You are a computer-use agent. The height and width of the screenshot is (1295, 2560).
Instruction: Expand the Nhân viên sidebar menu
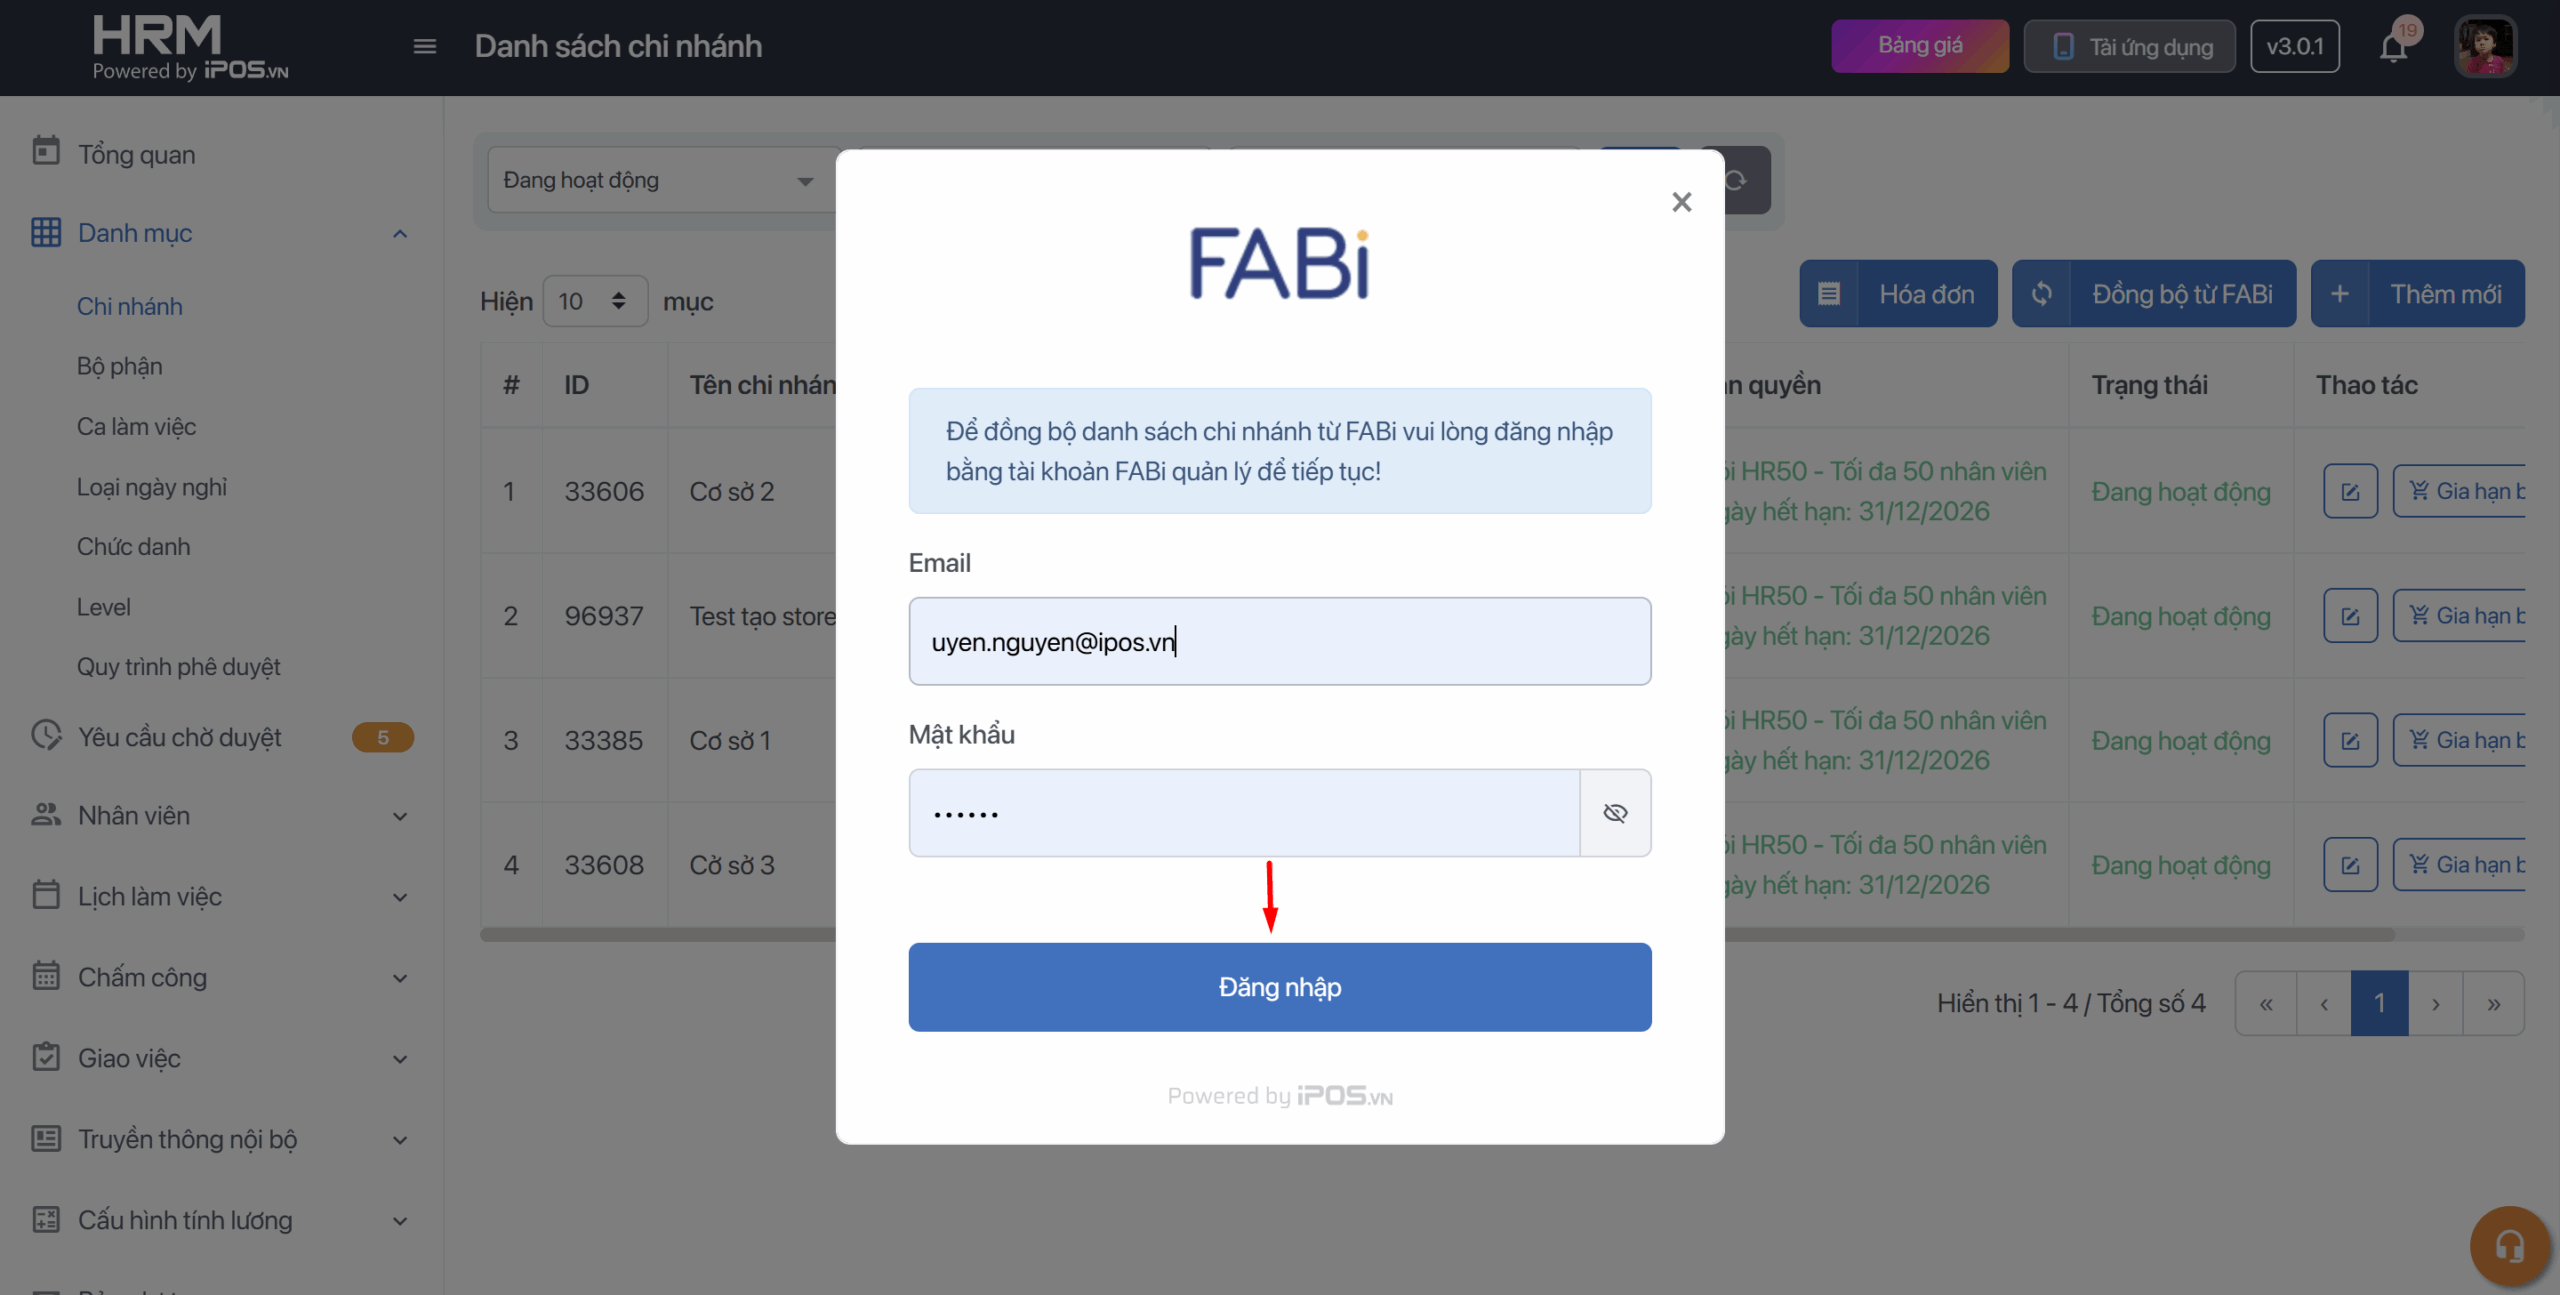pos(220,816)
